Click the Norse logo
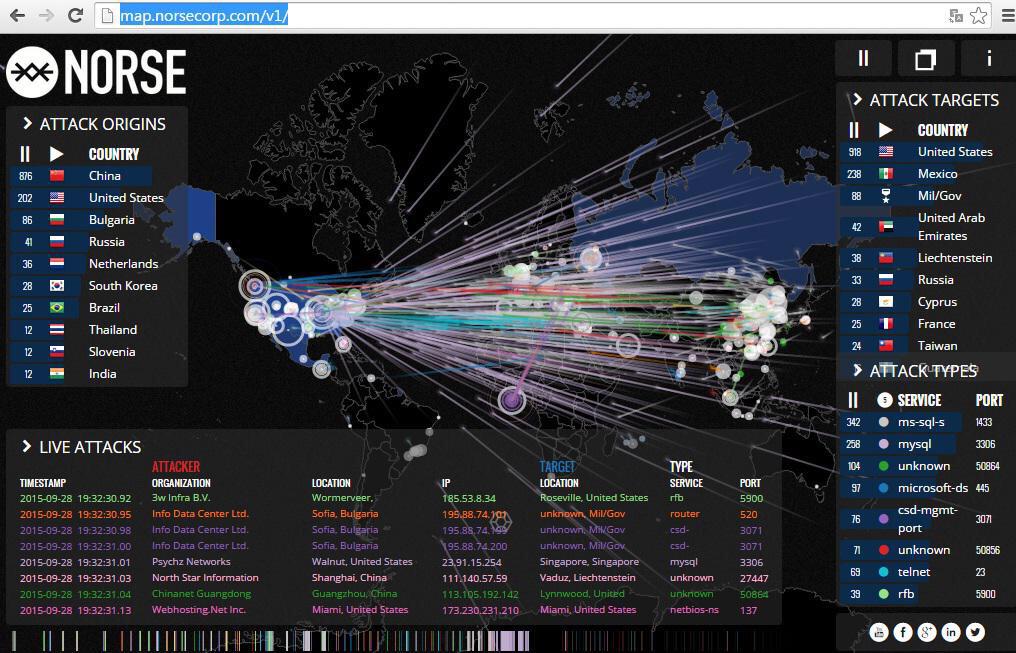The width and height of the screenshot is (1016, 653). (96, 72)
